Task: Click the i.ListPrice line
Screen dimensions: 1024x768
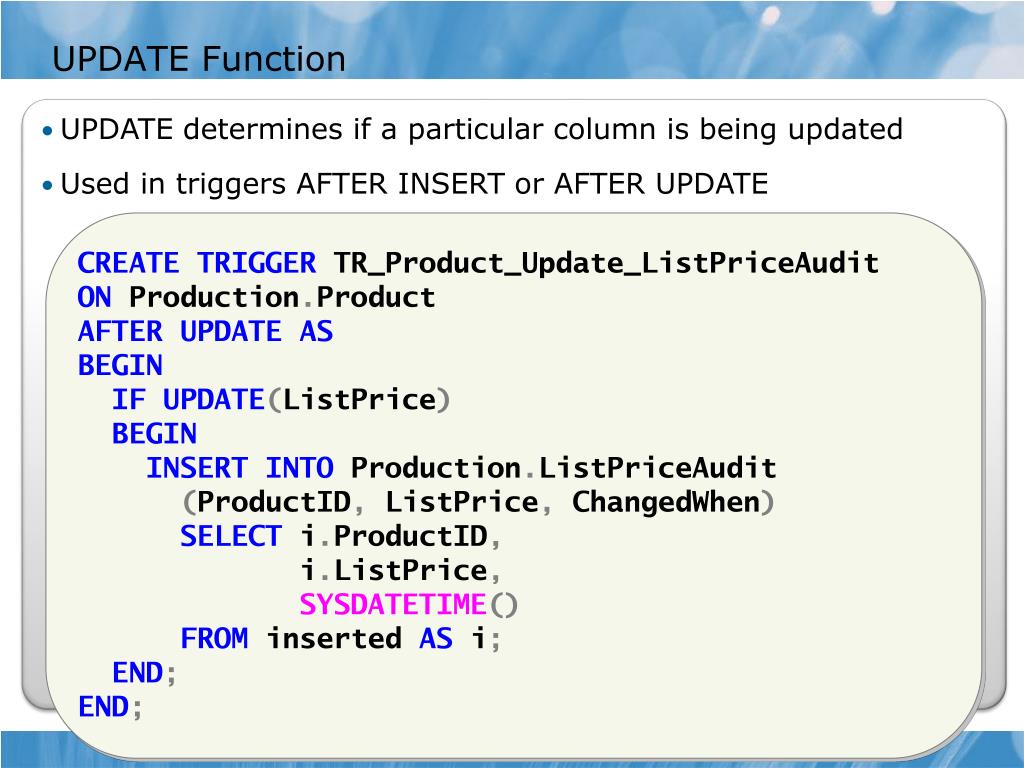Action: (x=394, y=570)
